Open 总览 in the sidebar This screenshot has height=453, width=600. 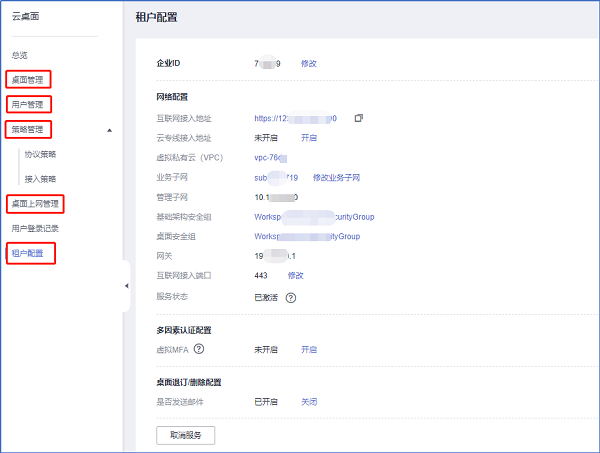point(20,55)
